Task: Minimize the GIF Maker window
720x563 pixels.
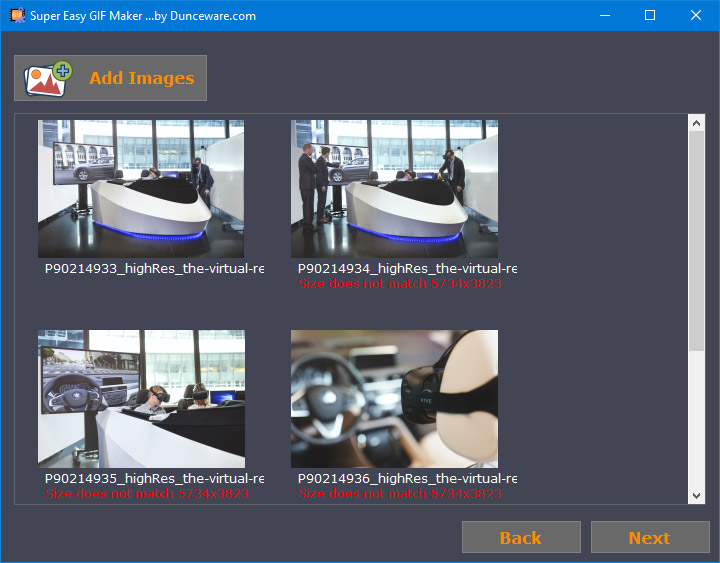Action: click(605, 16)
